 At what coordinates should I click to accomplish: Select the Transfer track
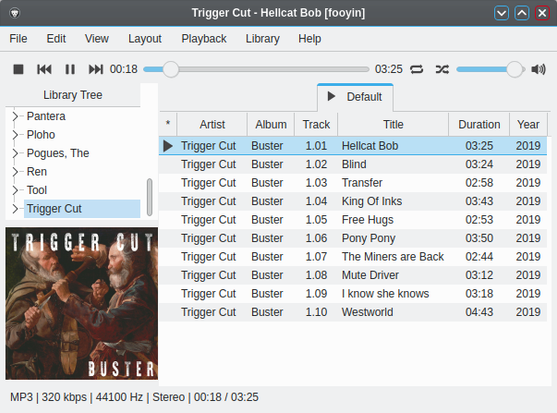point(353,183)
